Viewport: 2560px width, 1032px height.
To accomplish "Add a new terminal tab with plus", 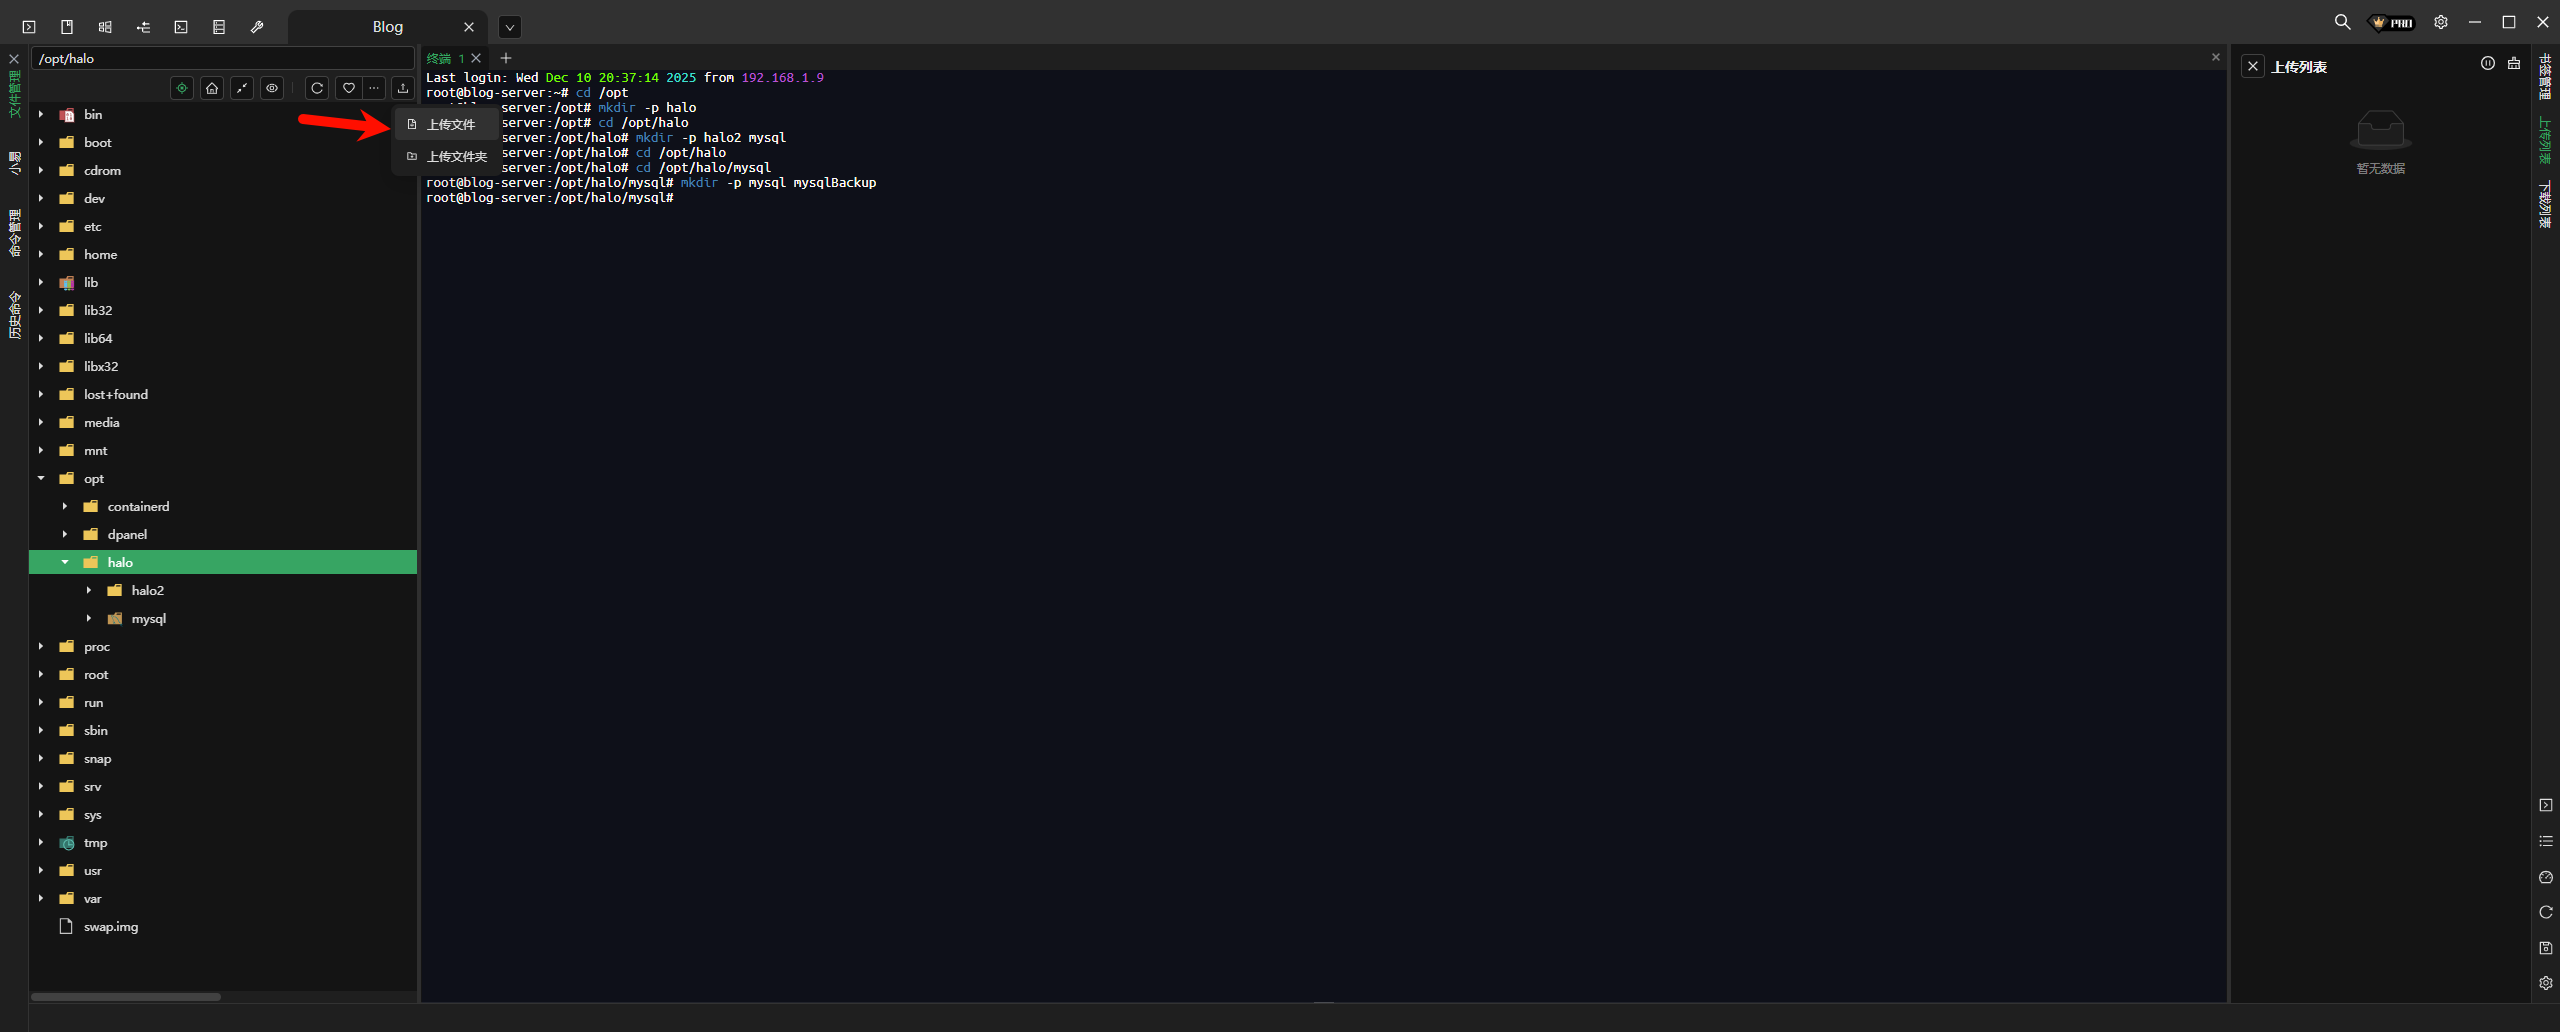I will (506, 58).
